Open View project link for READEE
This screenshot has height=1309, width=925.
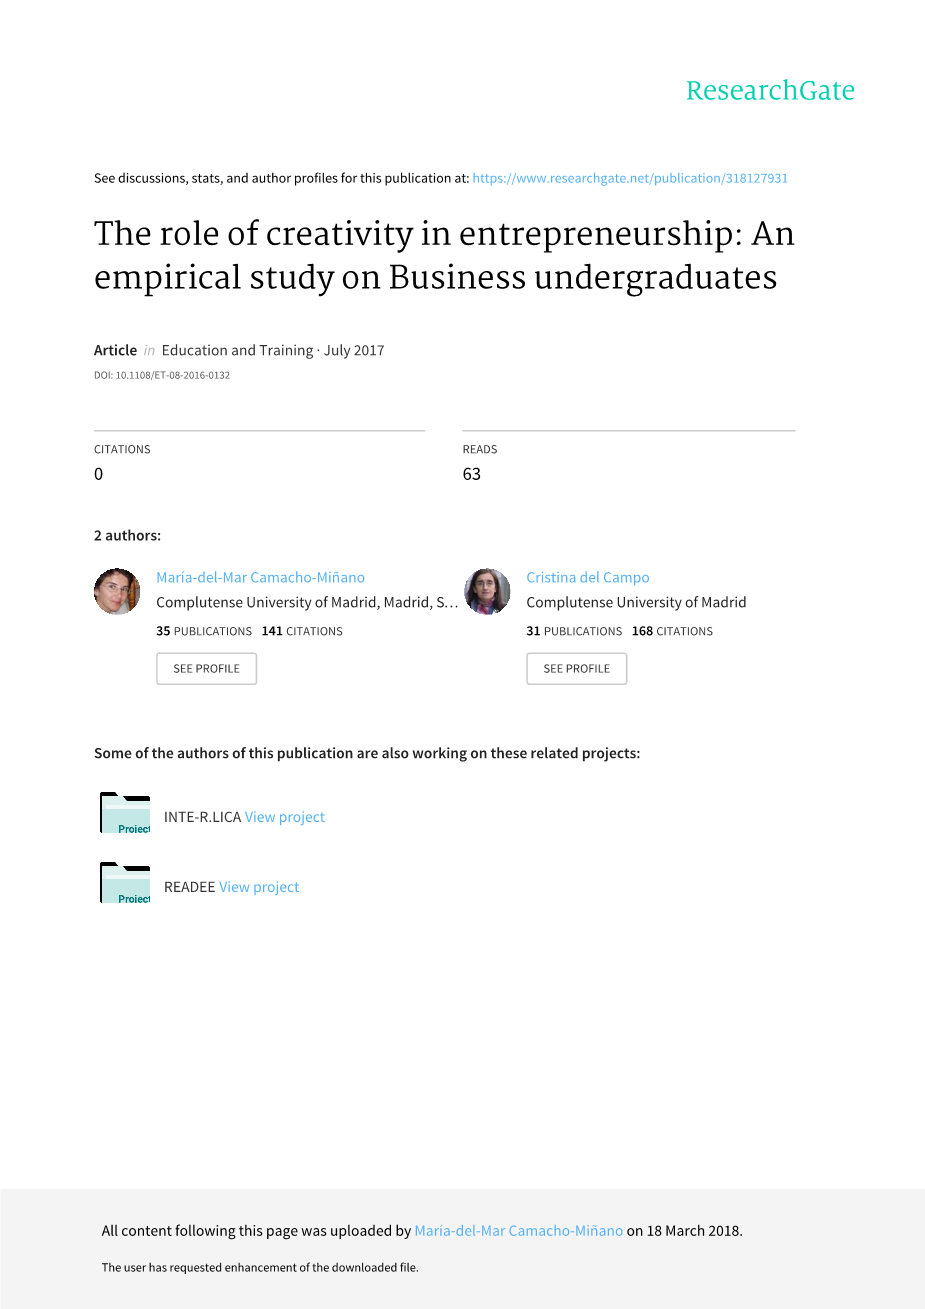click(259, 887)
